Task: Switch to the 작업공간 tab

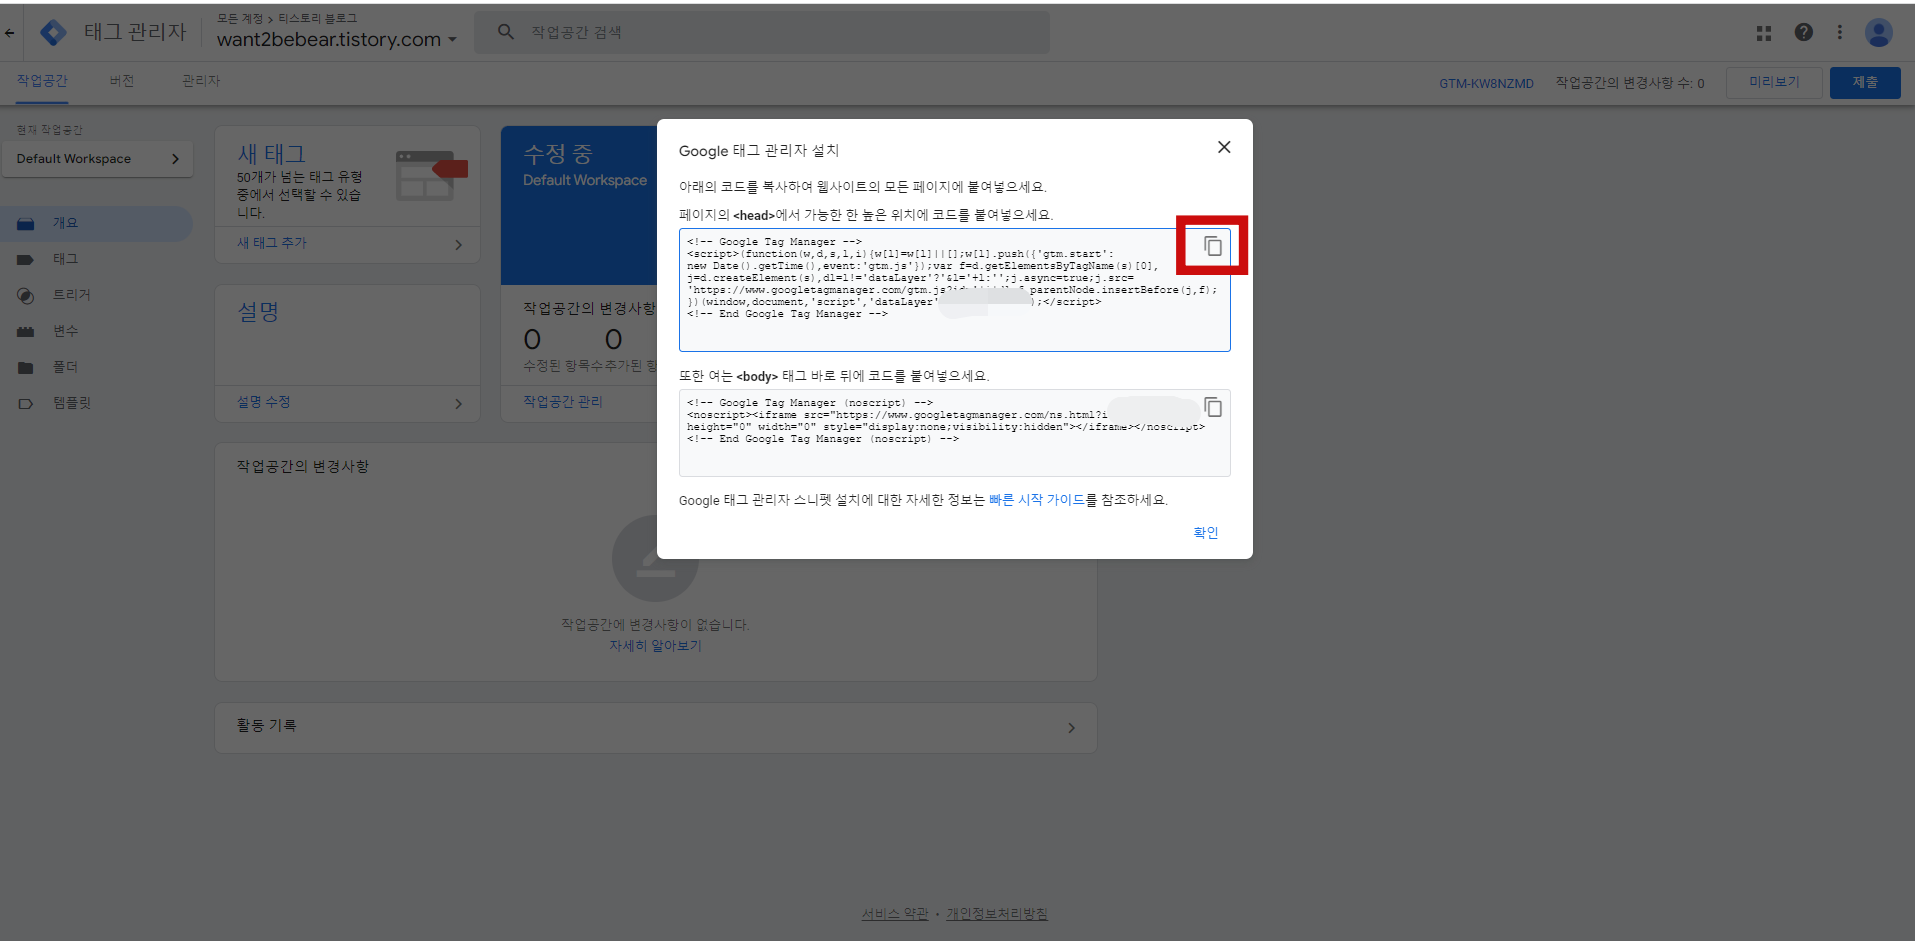Action: pos(42,81)
